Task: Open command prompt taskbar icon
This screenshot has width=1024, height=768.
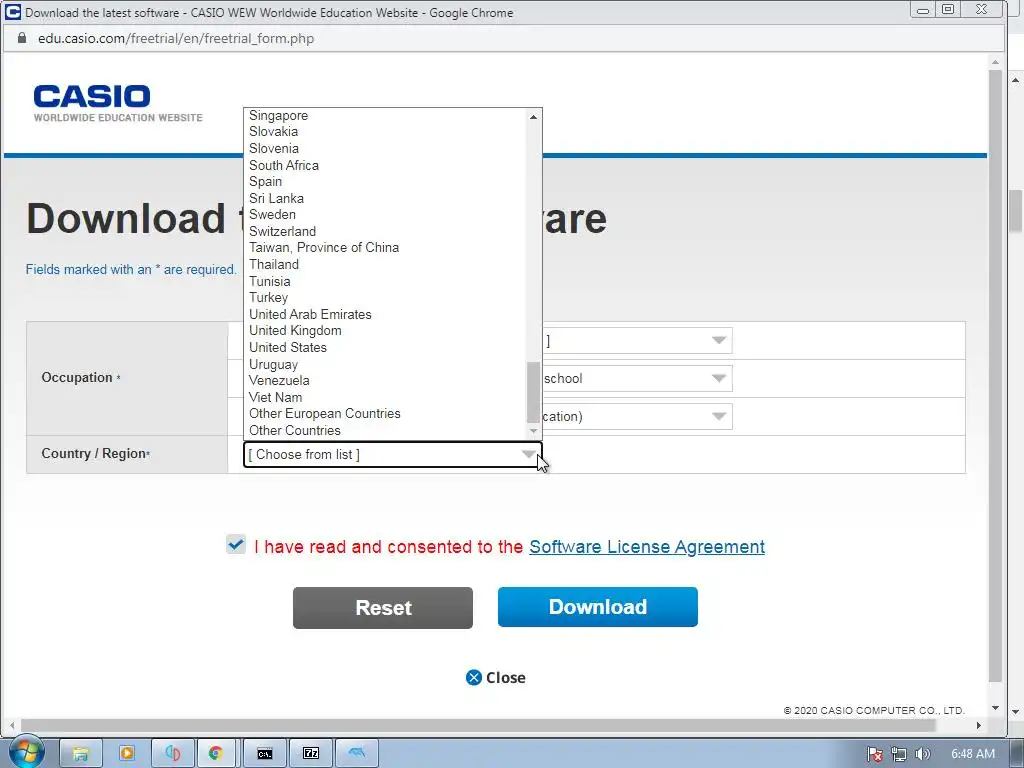Action: tap(264, 754)
